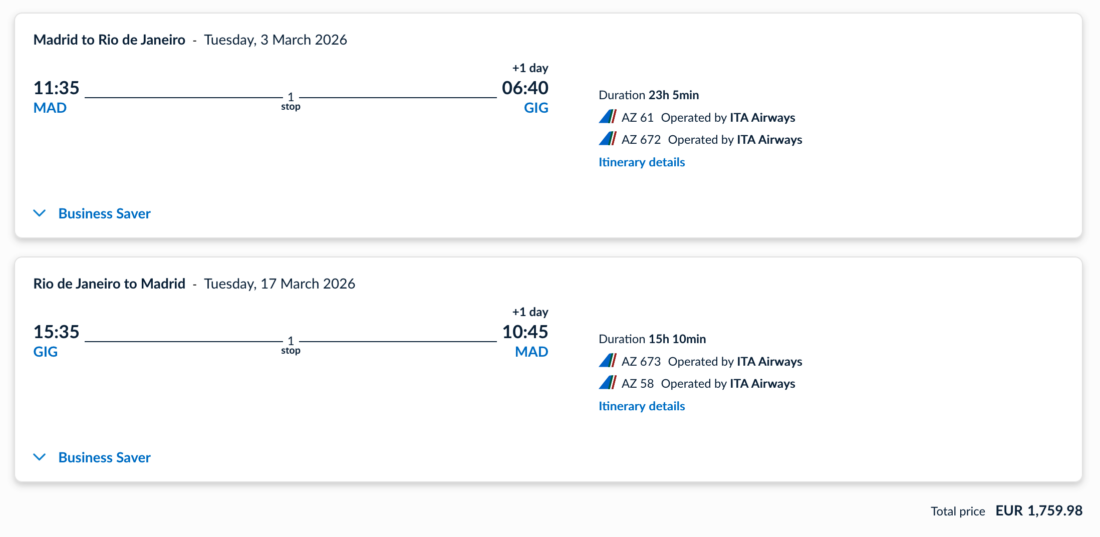Open Itinerary details for the 17 March flight
This screenshot has width=1100, height=537.
point(642,406)
